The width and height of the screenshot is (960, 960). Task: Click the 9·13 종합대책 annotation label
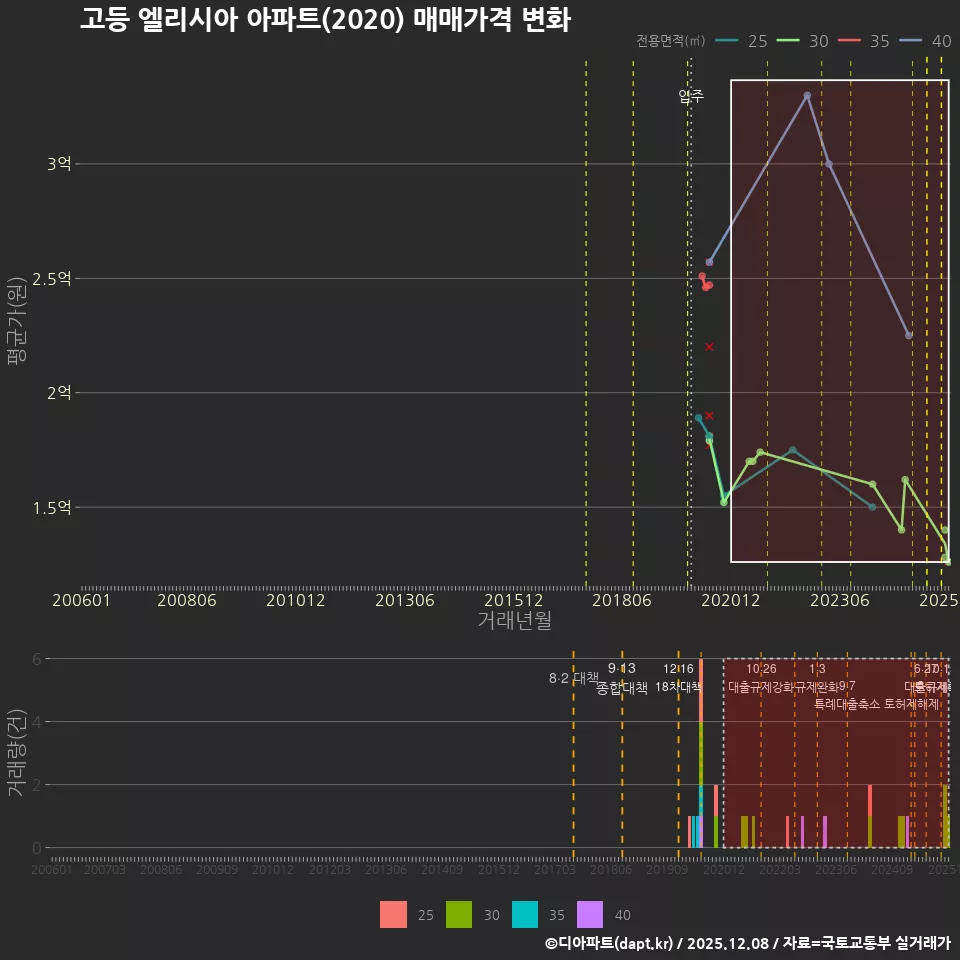click(x=624, y=679)
